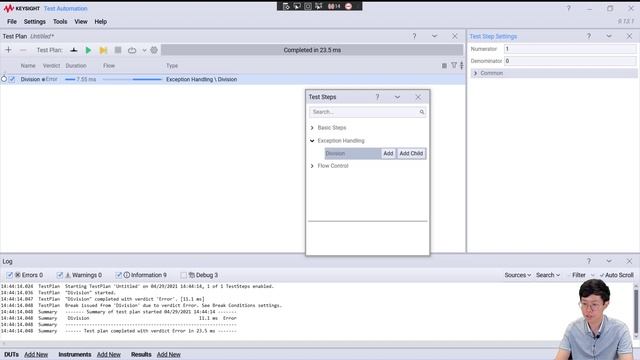Viewport: 640px width, 360px height.
Task: Add a new test step with plus icon
Action: tap(8, 50)
